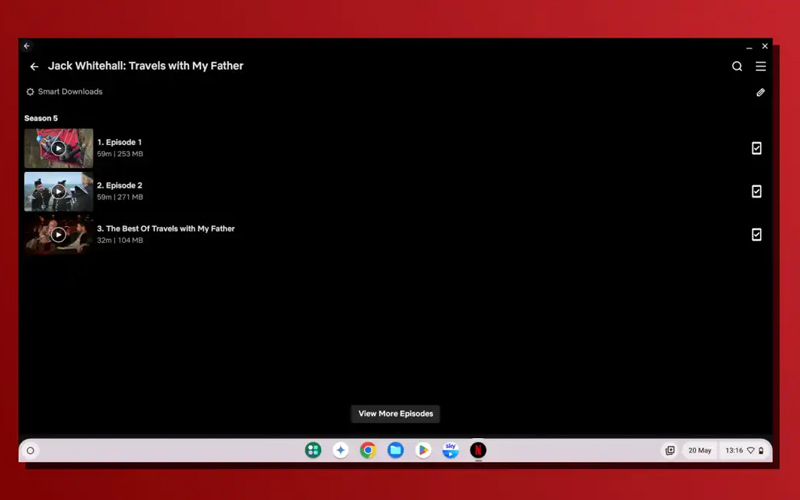Image resolution: width=800 pixels, height=500 pixels.
Task: Open the Netflix search icon
Action: point(737,66)
